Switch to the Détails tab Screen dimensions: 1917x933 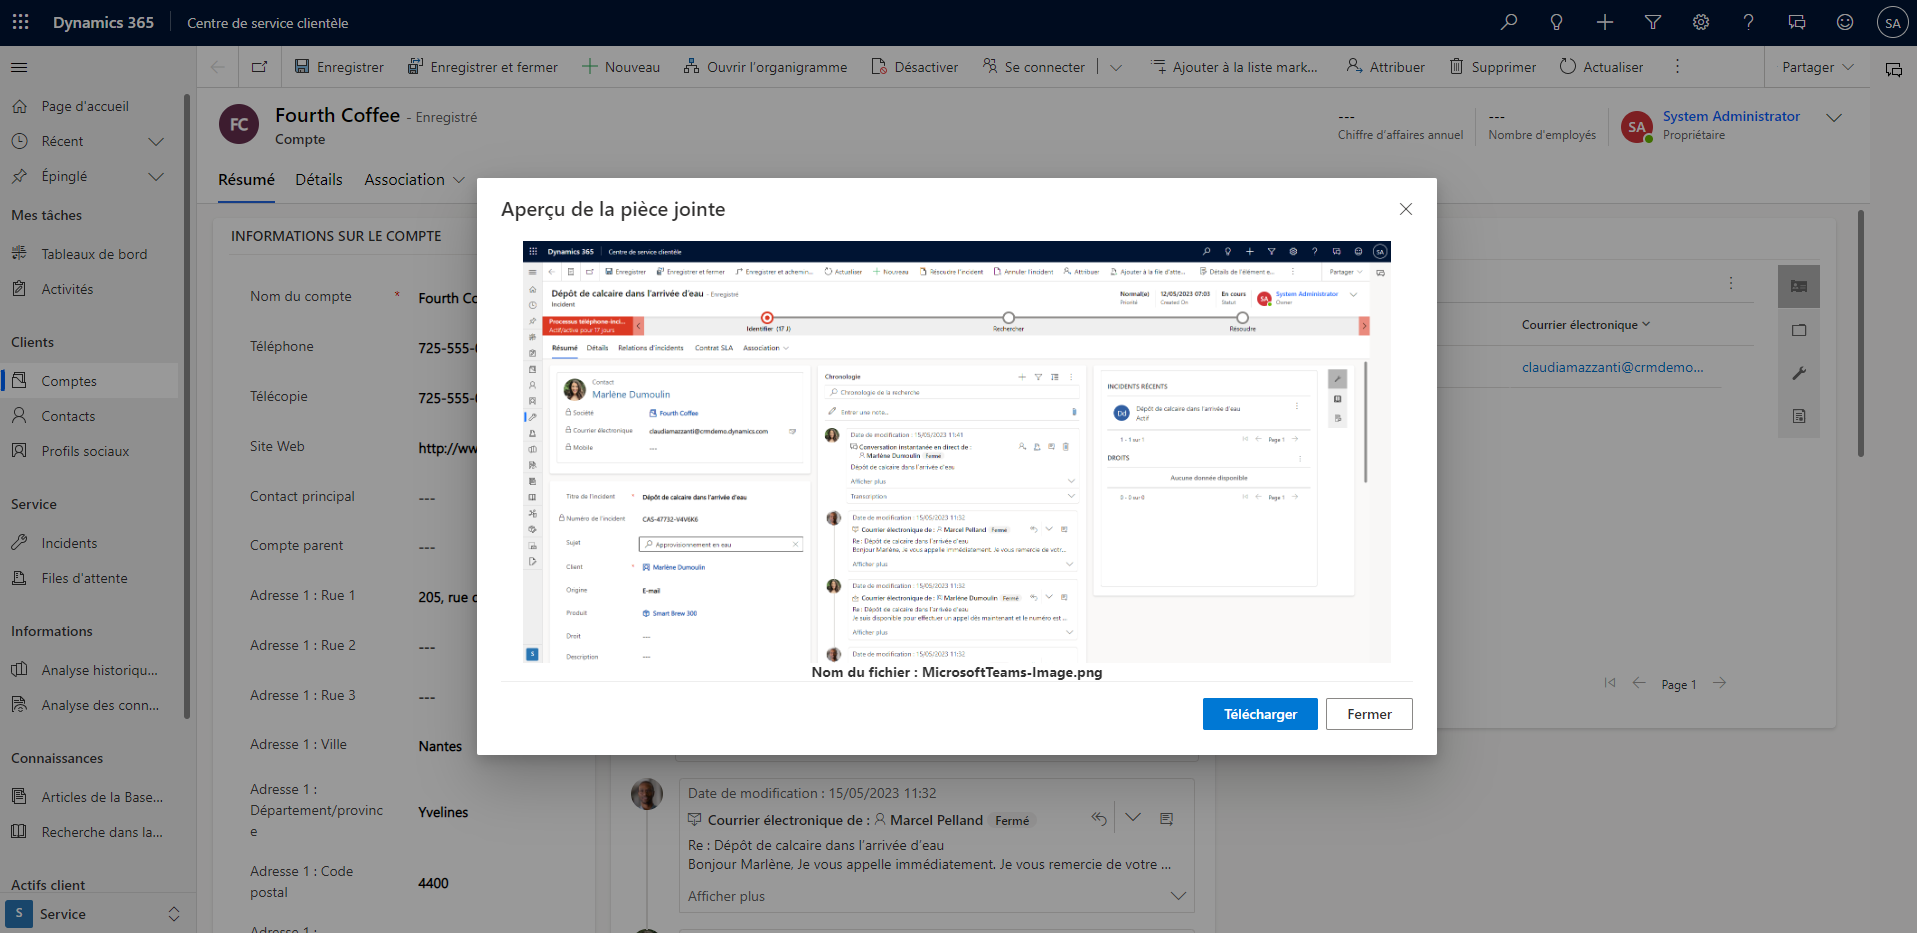[319, 180]
